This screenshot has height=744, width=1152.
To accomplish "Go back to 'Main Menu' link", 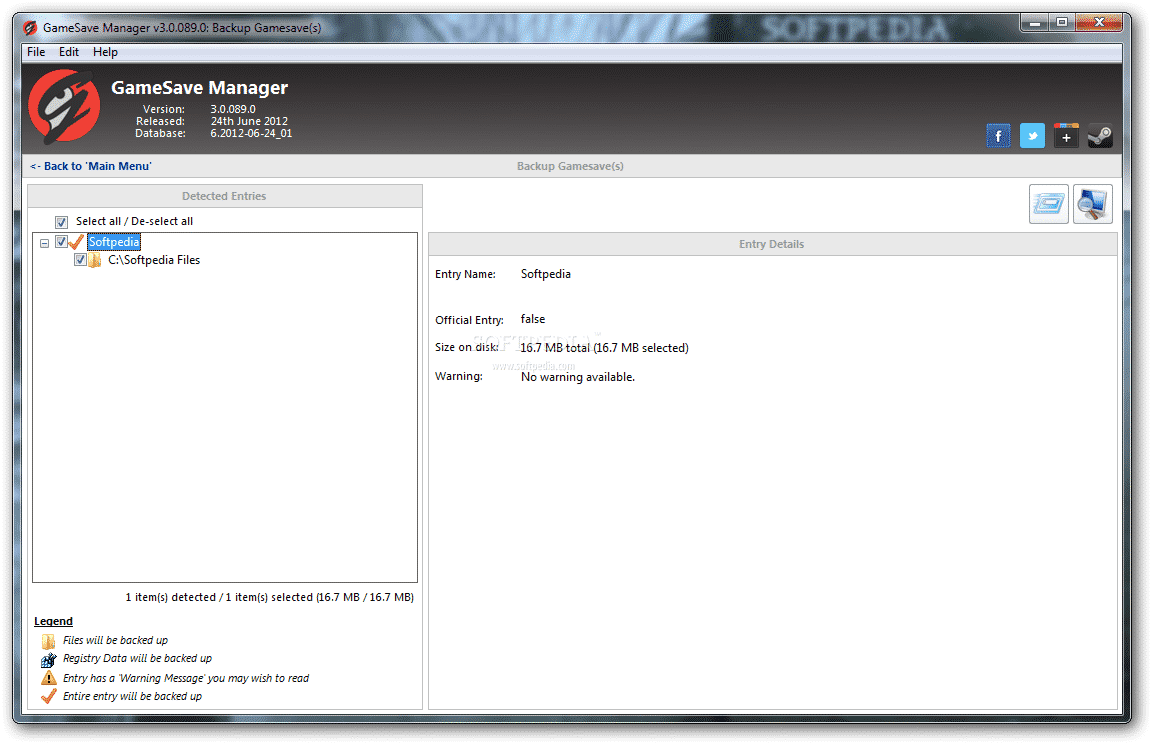I will point(91,166).
